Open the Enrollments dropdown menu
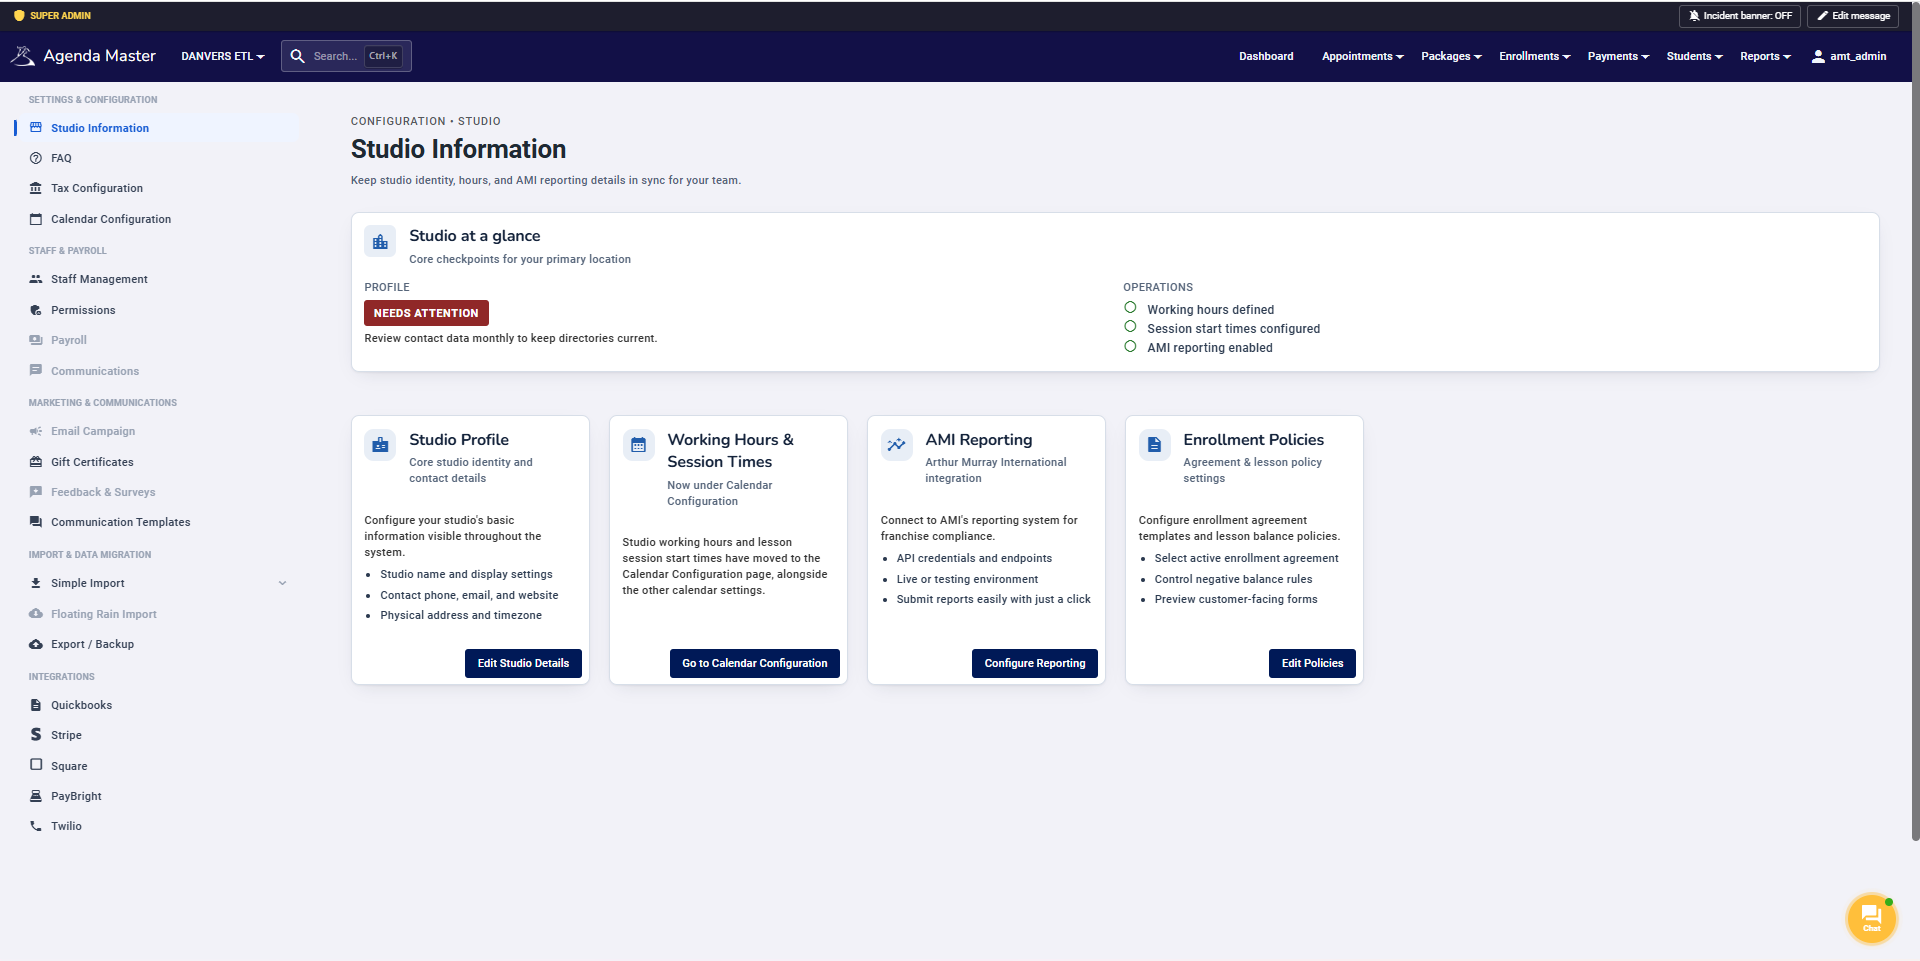 (1534, 56)
